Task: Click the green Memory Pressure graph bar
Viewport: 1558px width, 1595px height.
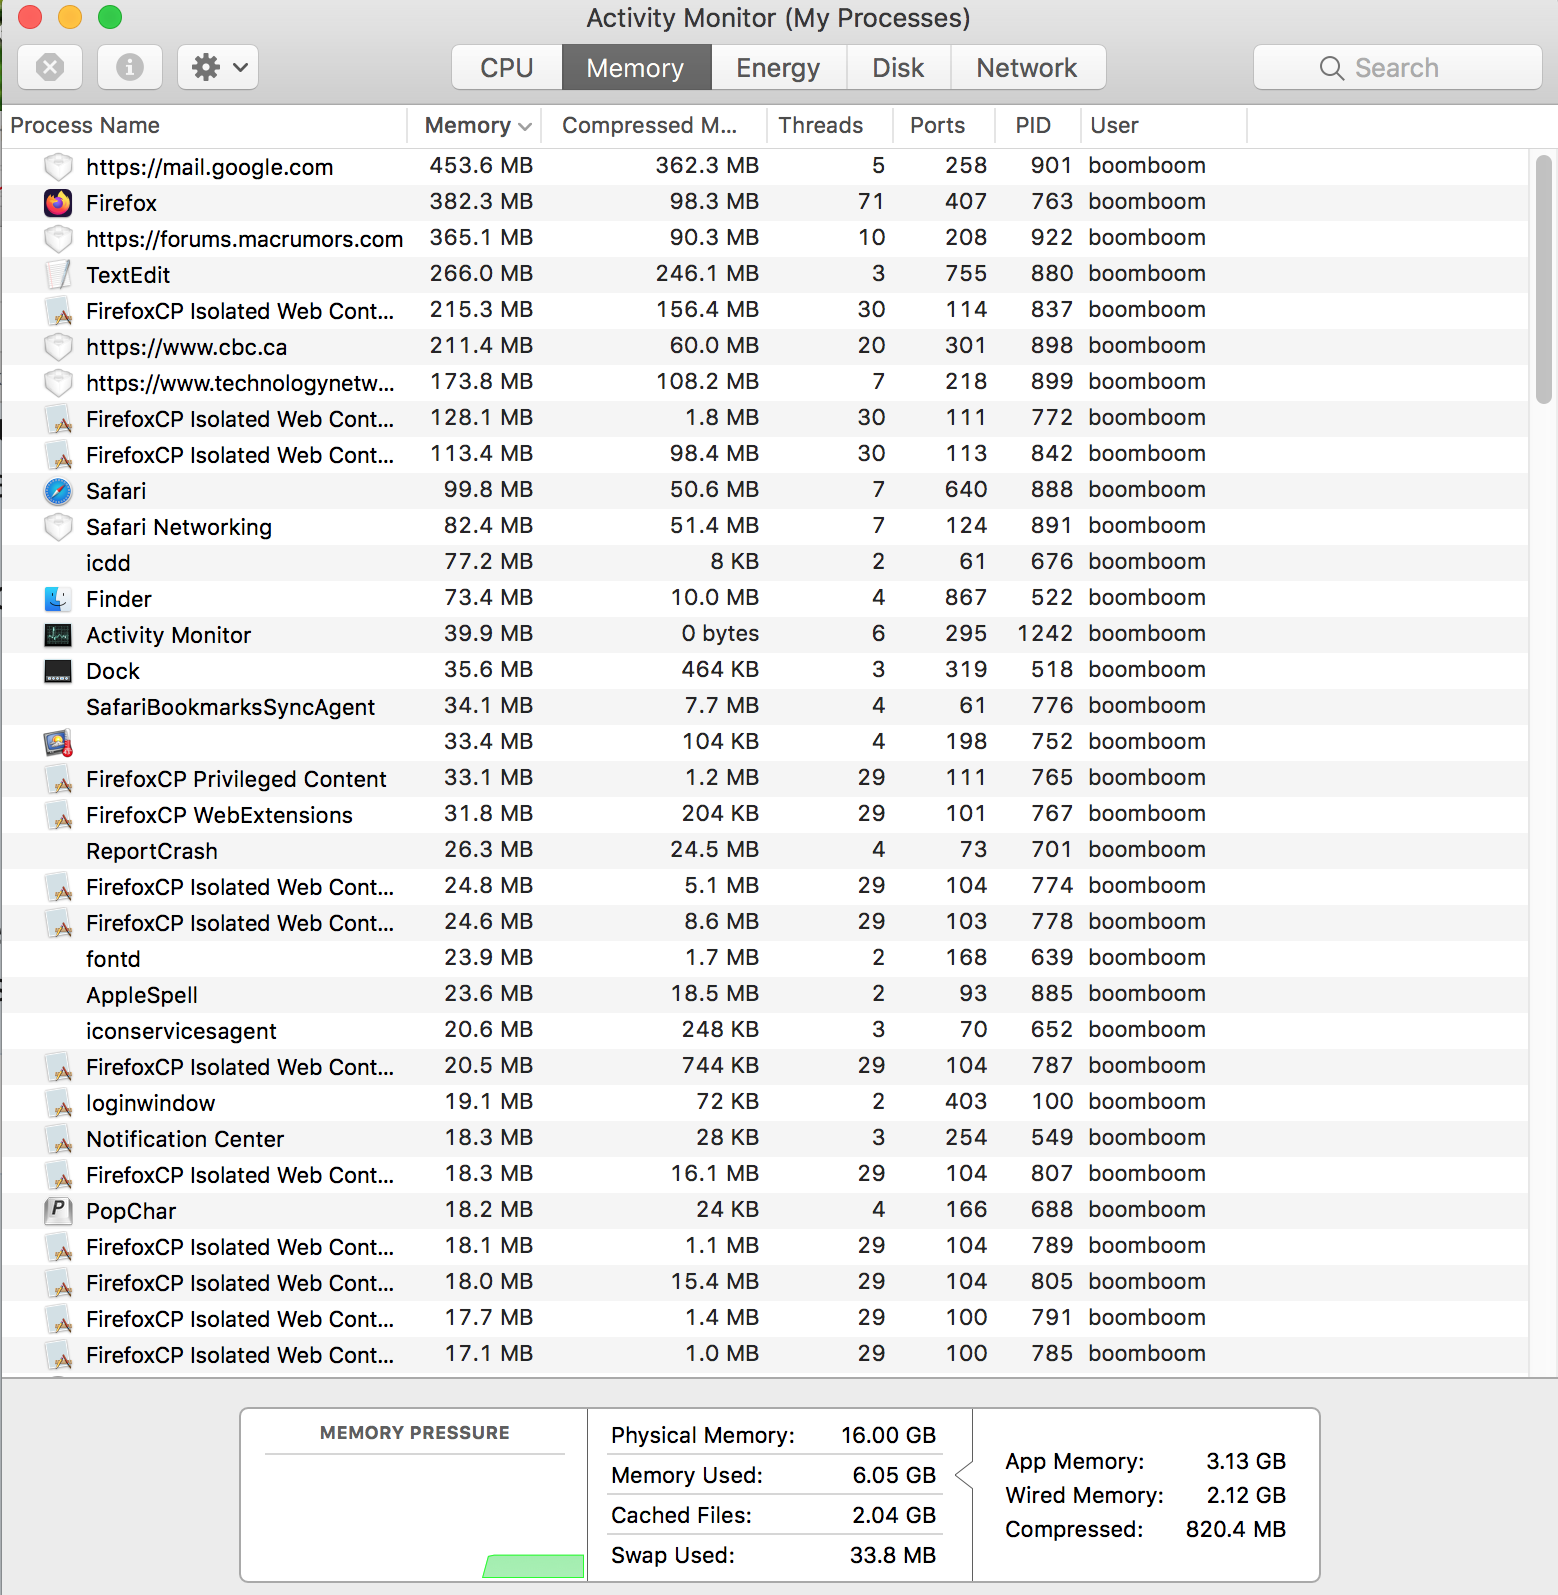Action: [x=534, y=1566]
